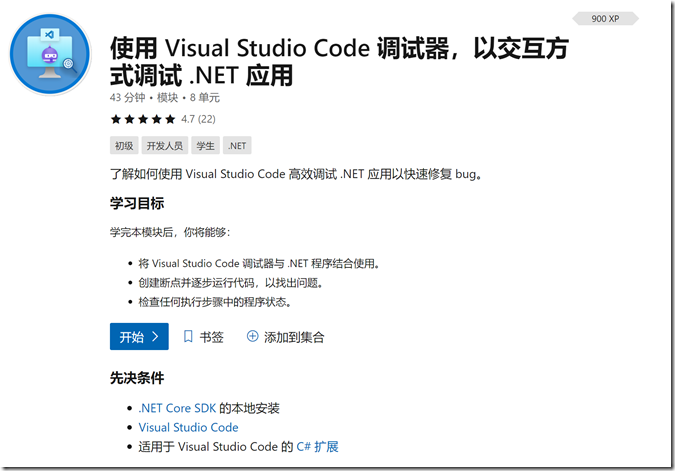Open the .NET Core SDK link

coord(177,408)
